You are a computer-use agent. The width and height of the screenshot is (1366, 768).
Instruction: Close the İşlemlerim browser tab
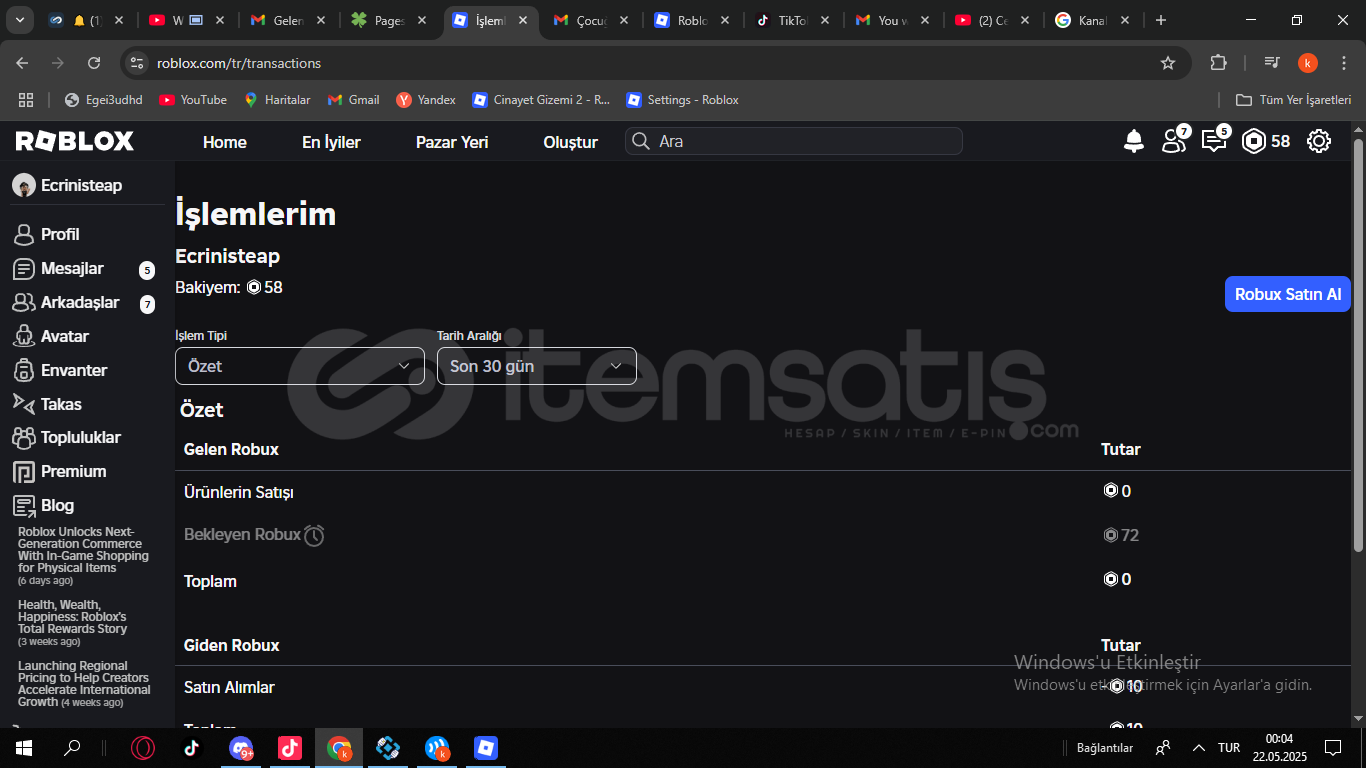click(522, 20)
